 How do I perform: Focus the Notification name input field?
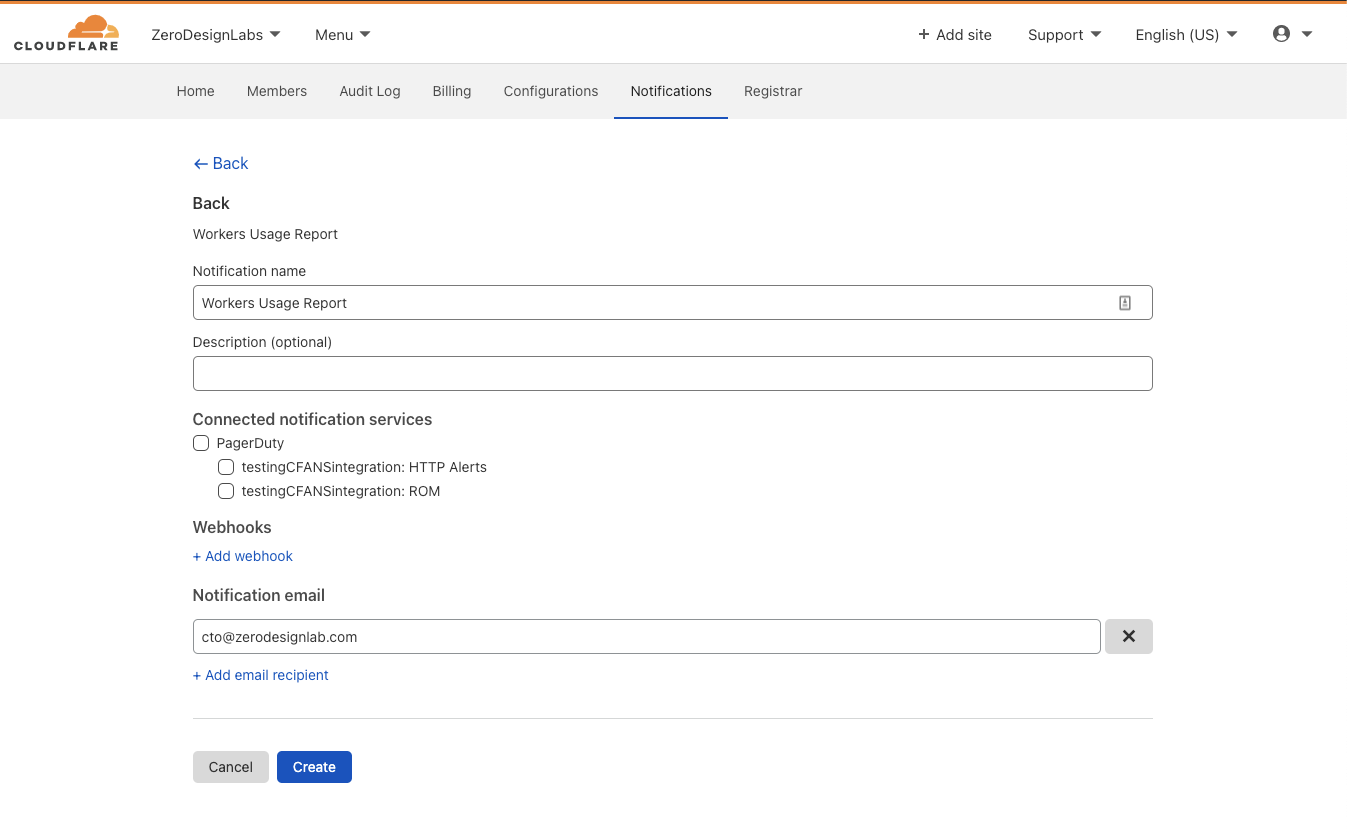click(x=672, y=303)
